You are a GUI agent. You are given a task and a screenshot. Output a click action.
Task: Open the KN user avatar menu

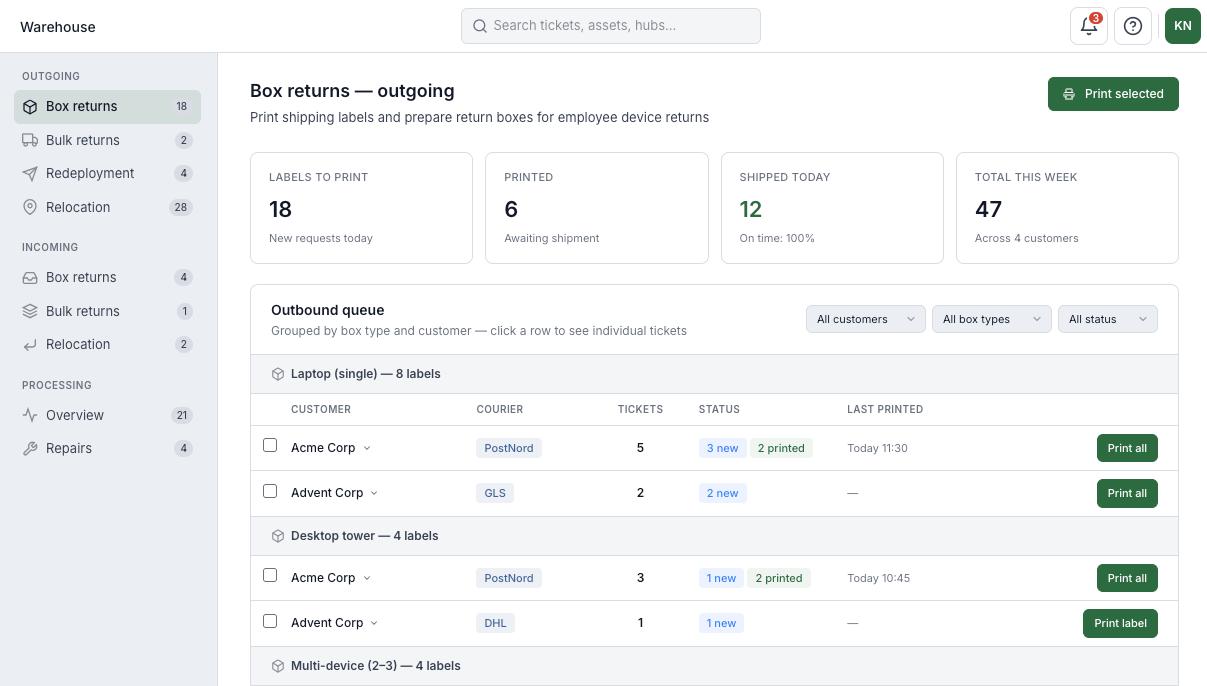[x=1182, y=26]
